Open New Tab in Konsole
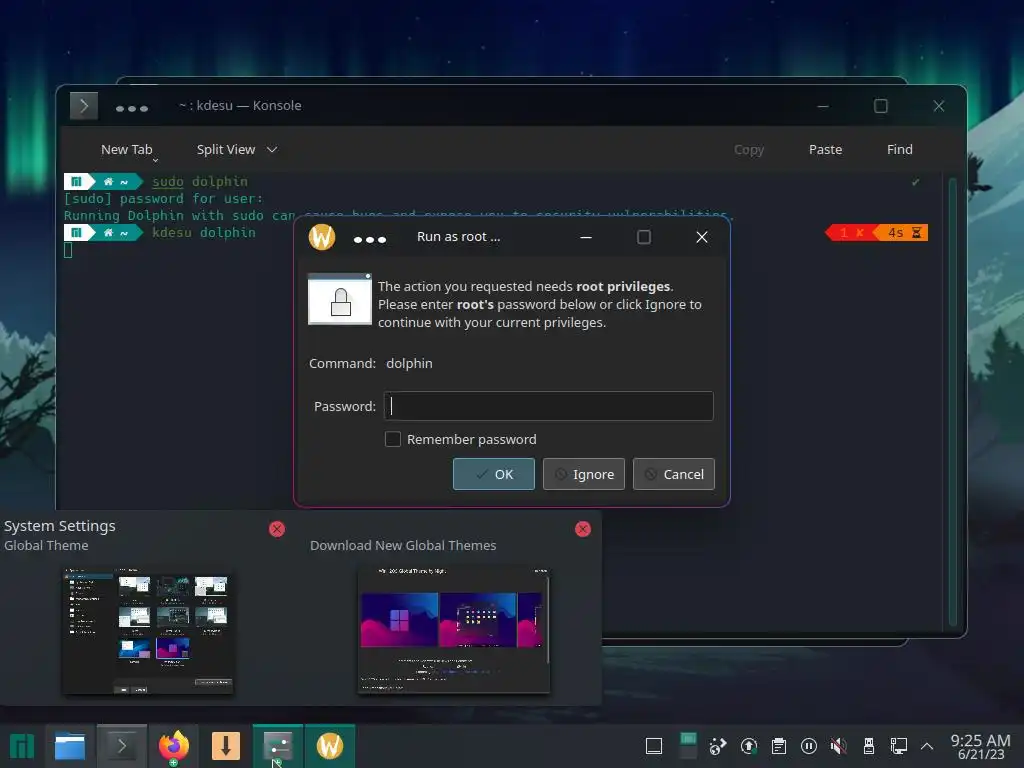 (x=127, y=149)
